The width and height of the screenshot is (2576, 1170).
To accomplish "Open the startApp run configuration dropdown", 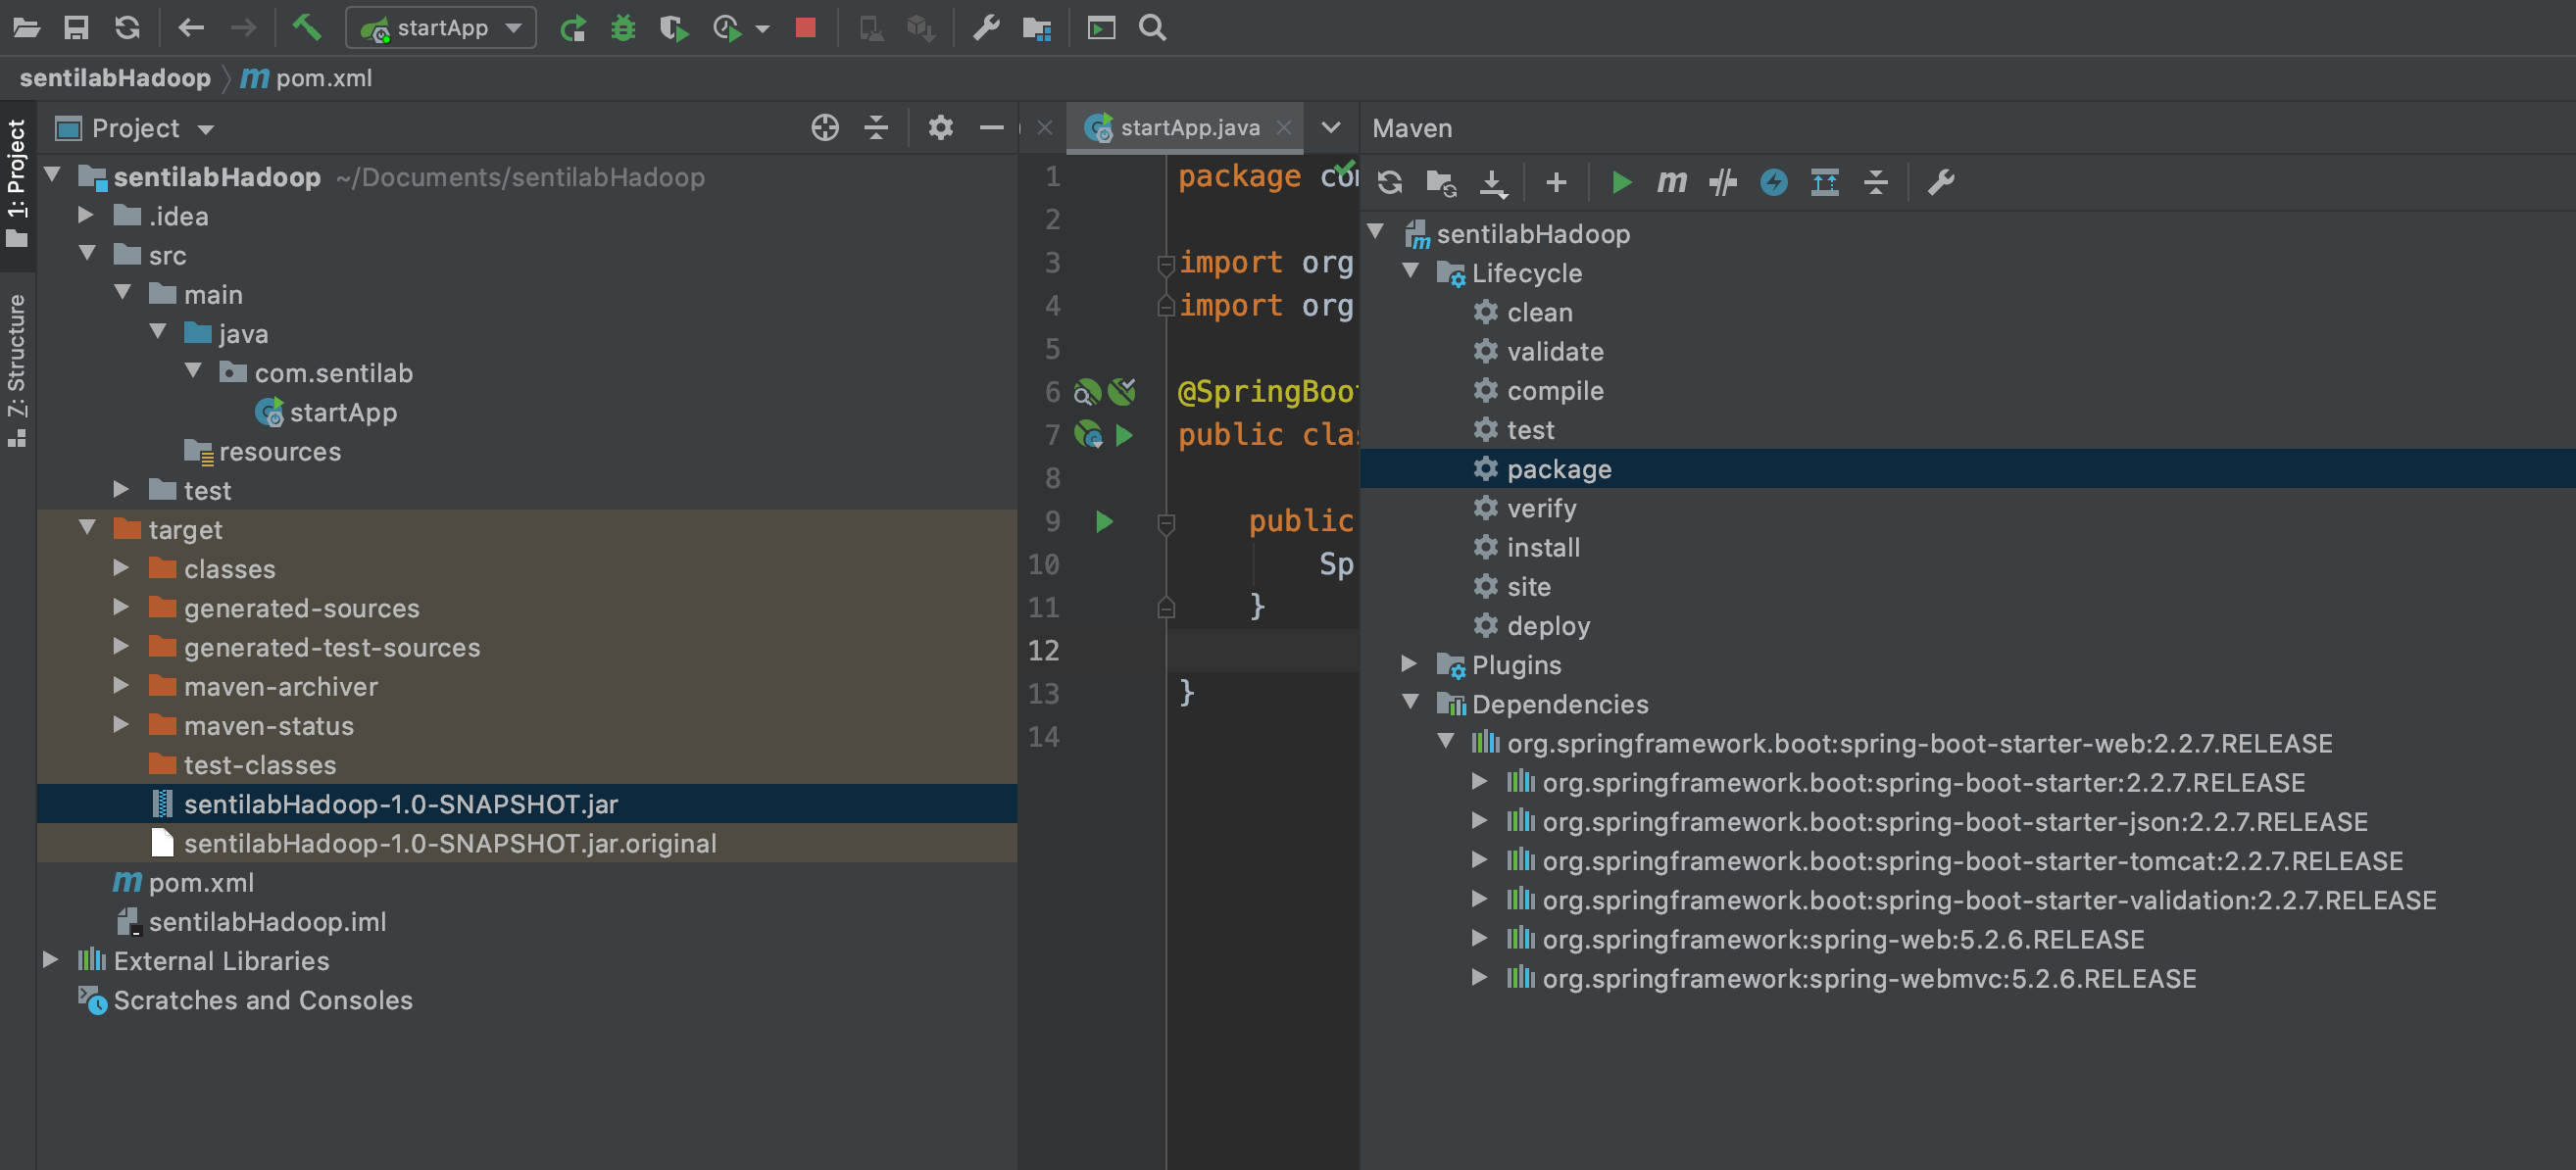I will [x=441, y=27].
